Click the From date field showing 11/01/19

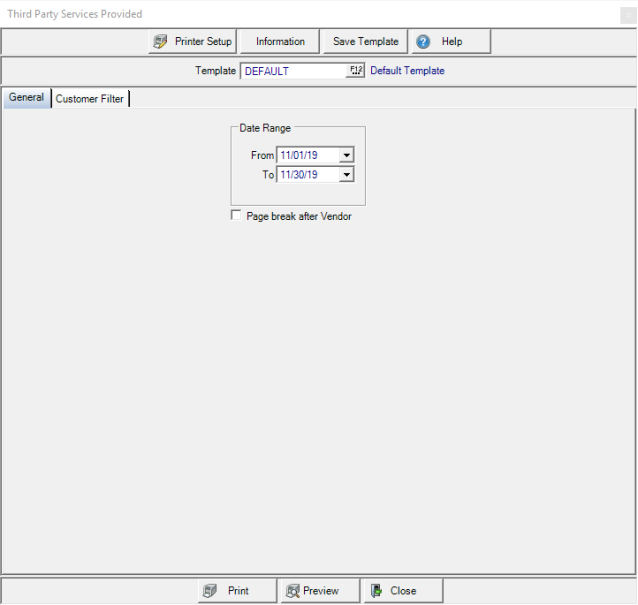click(305, 156)
